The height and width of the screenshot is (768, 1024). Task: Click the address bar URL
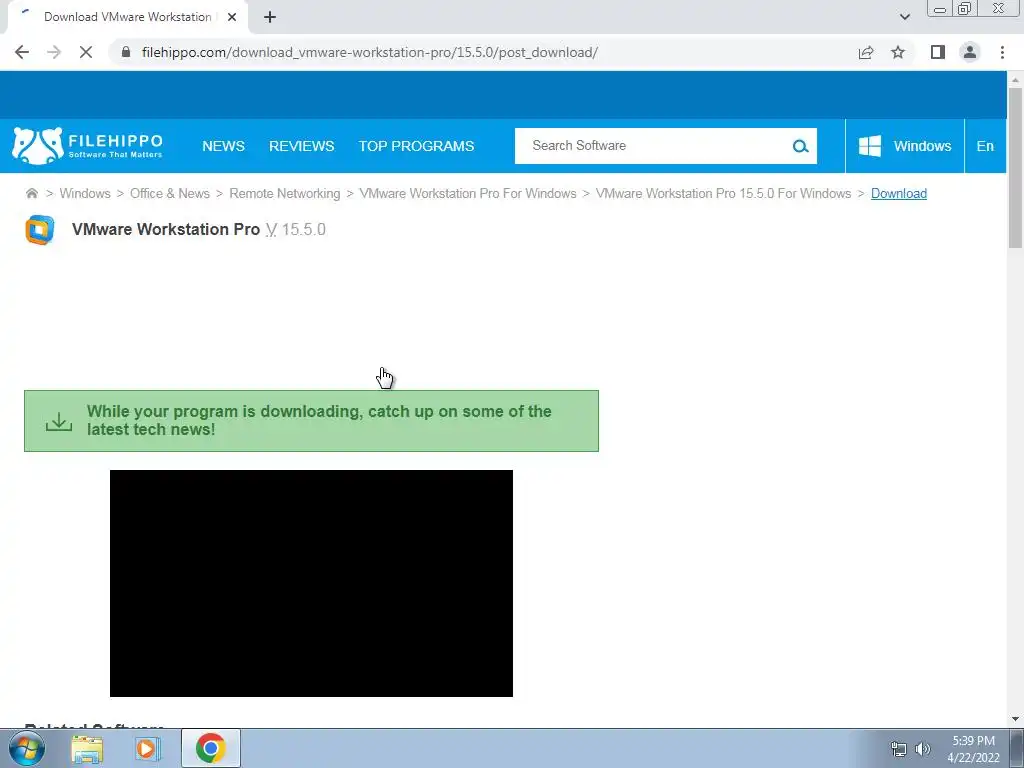[370, 52]
